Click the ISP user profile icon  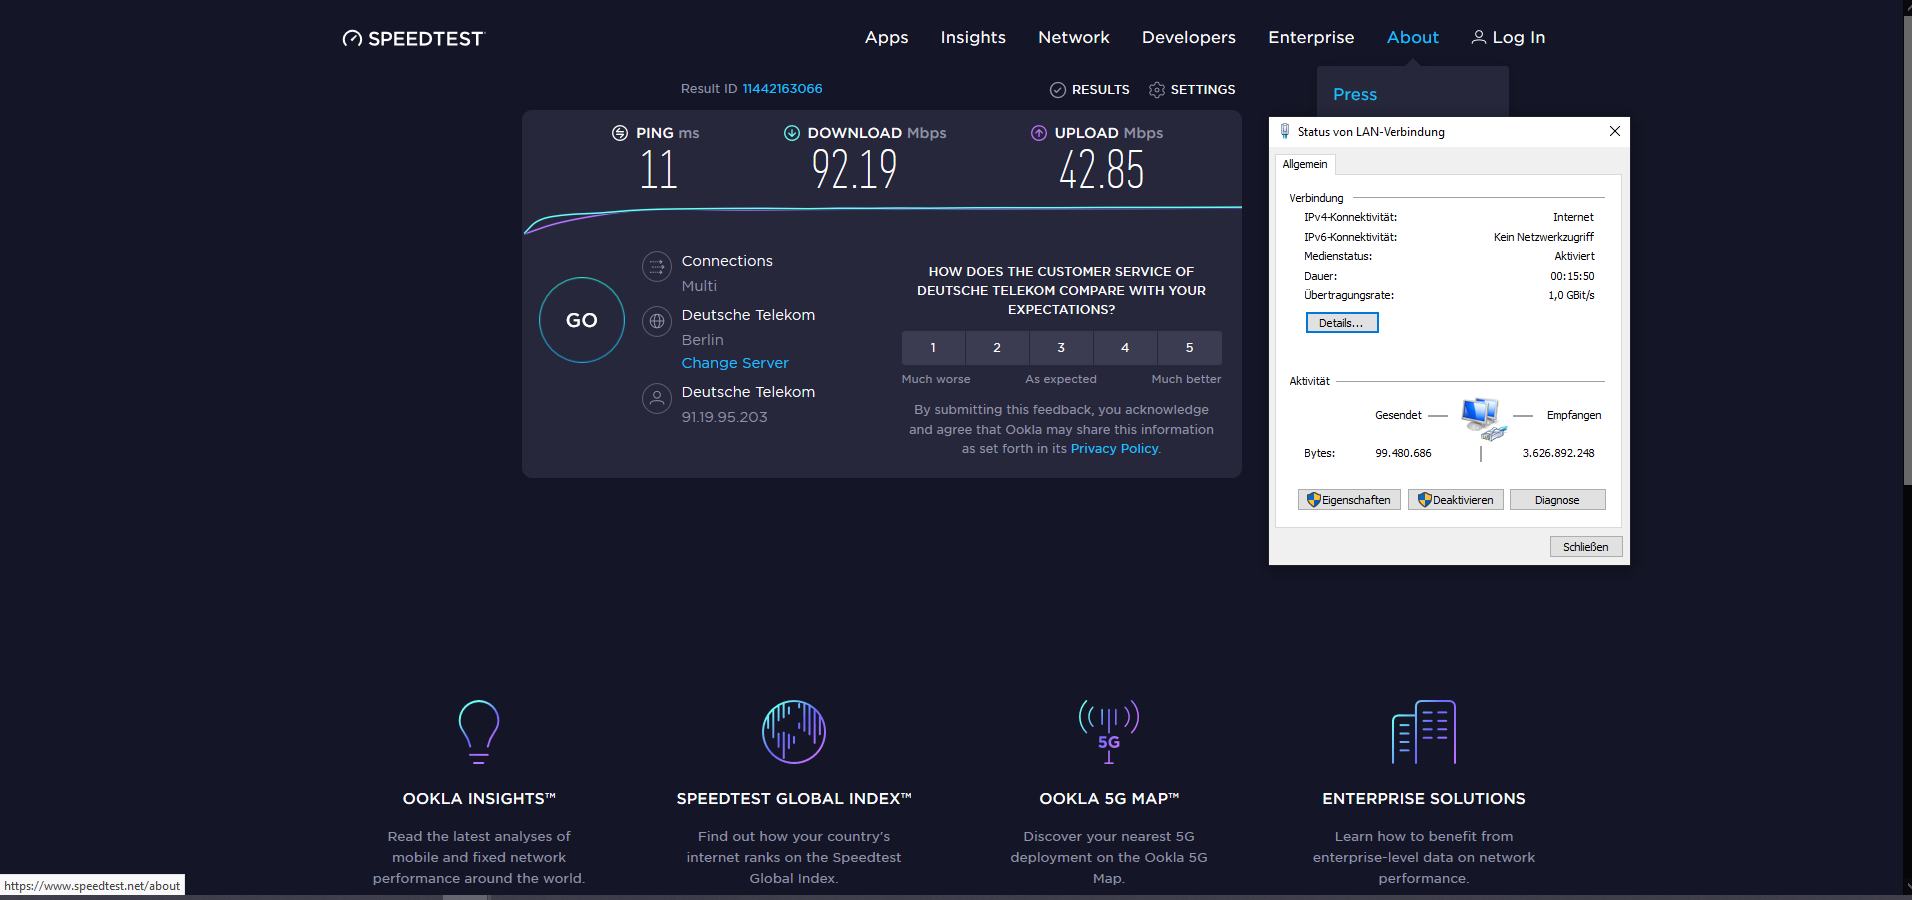(x=657, y=398)
